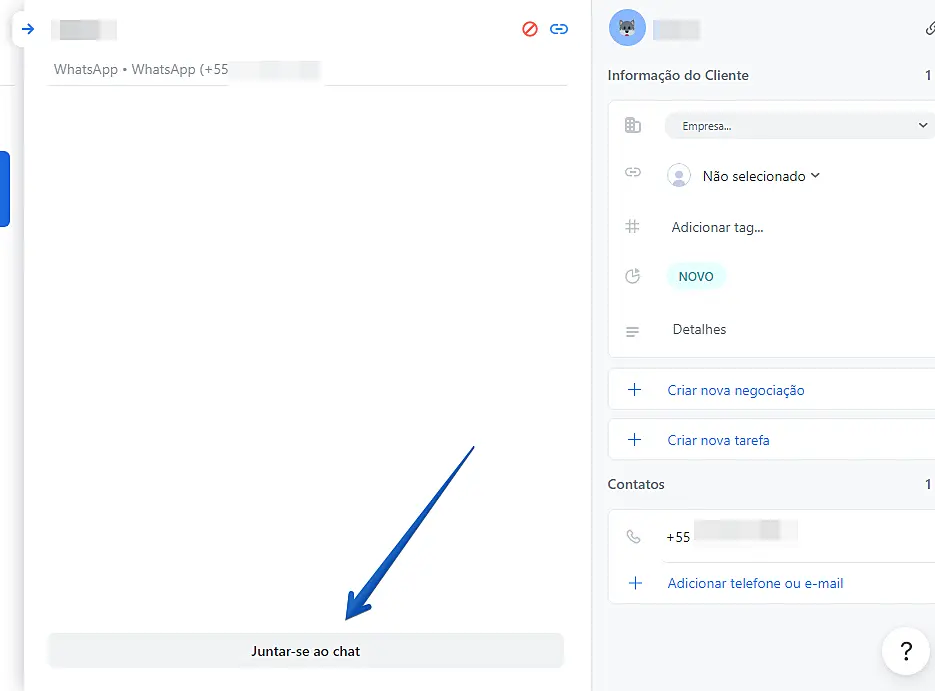Viewport: 935px width, 691px height.
Task: Click the company building icon
Action: (633, 125)
